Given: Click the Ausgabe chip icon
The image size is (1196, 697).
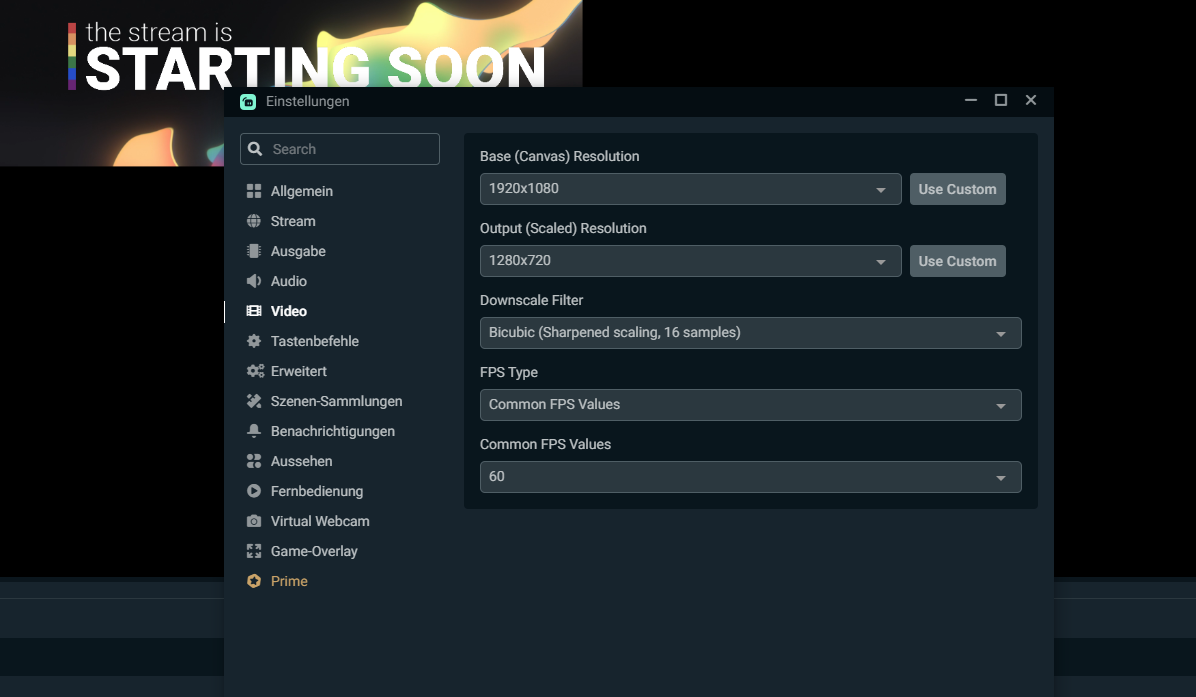Looking at the screenshot, I should coord(254,251).
